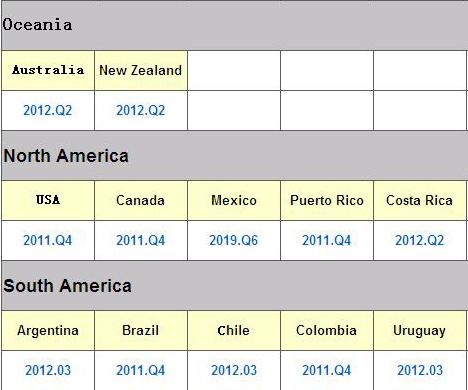Click the South America section heading
This screenshot has height=390, width=468.
point(67,286)
